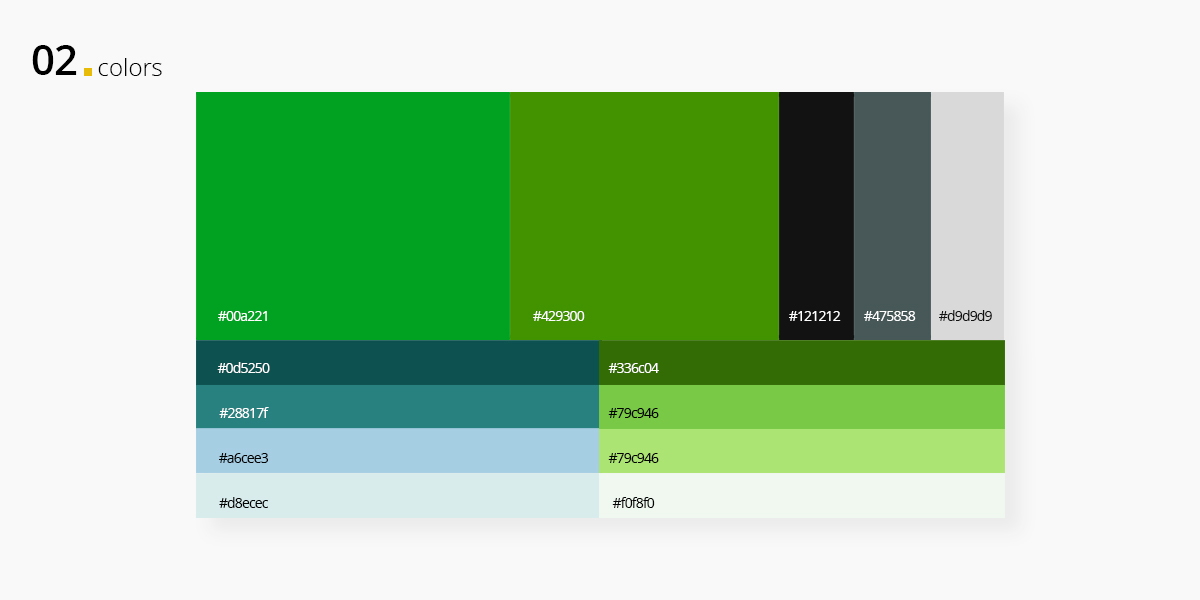The height and width of the screenshot is (600, 1200).
Task: Click the small yellow square after "02"
Action: click(x=88, y=72)
